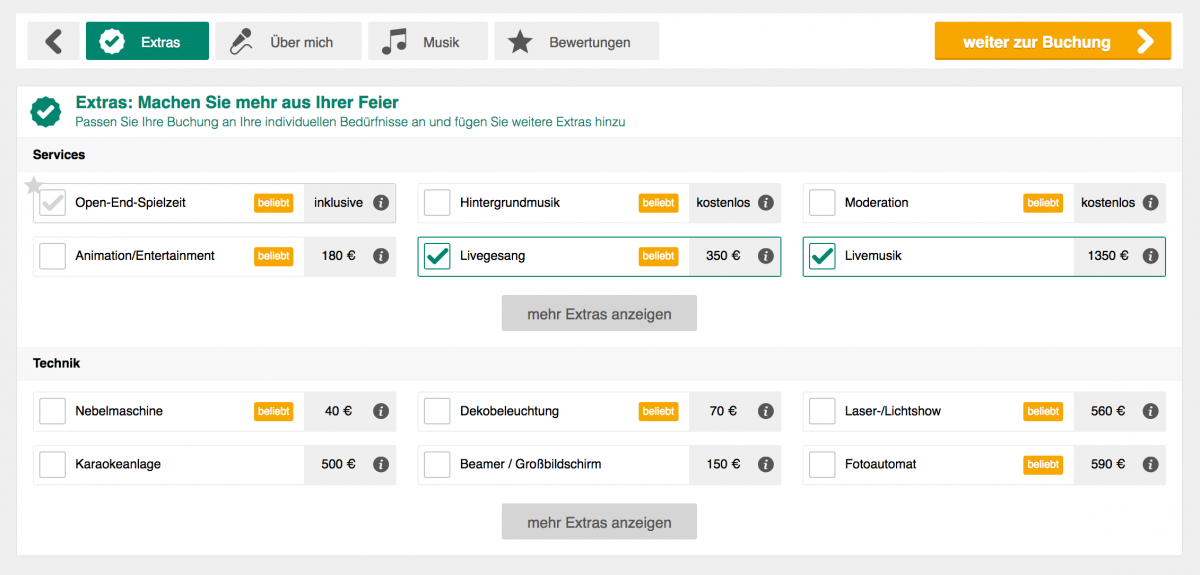Click info icon for Laser-/Lichtshow
Viewport: 1200px width, 575px height.
[1150, 411]
